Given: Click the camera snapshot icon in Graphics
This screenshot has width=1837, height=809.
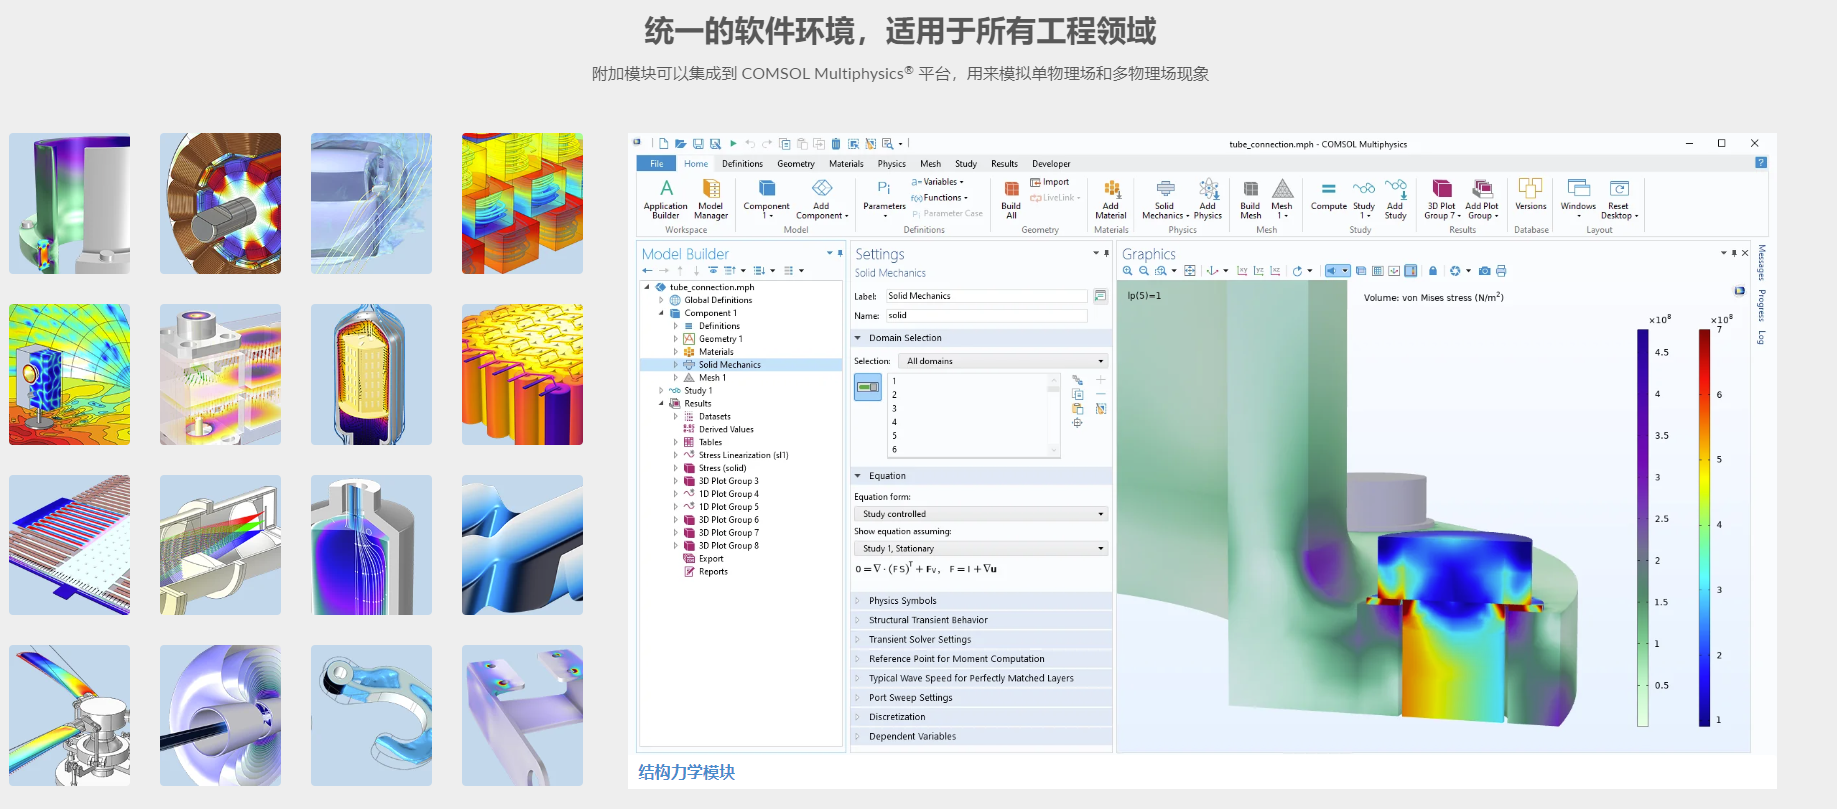Looking at the screenshot, I should coord(1485,271).
